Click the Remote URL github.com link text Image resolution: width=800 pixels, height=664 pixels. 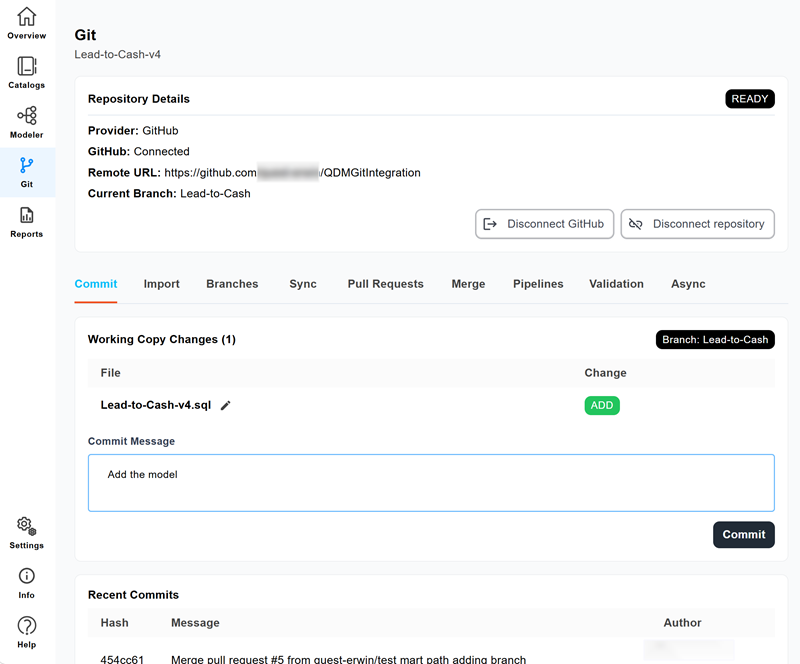(x=292, y=173)
